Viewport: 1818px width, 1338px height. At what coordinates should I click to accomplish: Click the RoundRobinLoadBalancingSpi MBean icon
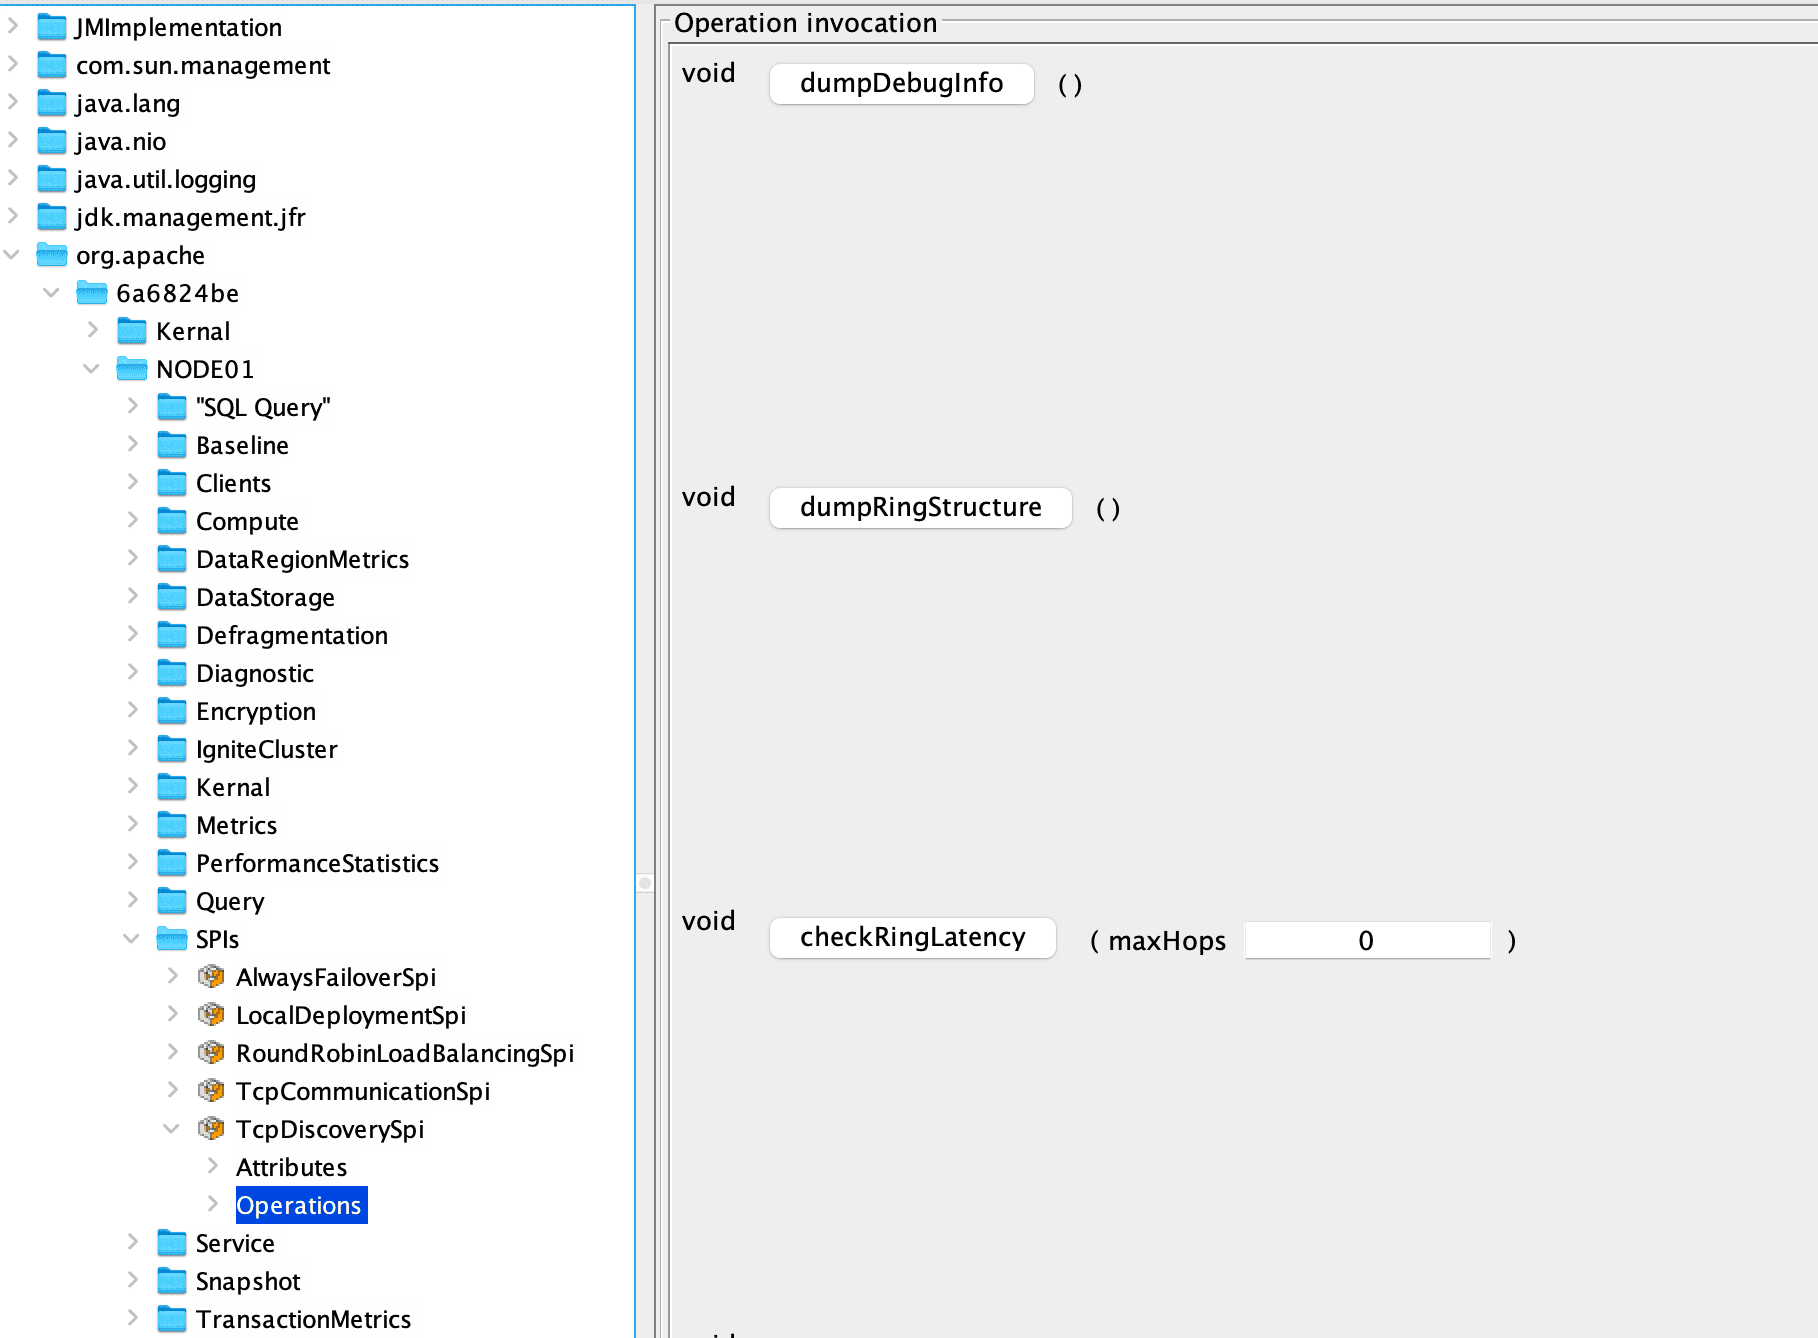pyautogui.click(x=211, y=1052)
